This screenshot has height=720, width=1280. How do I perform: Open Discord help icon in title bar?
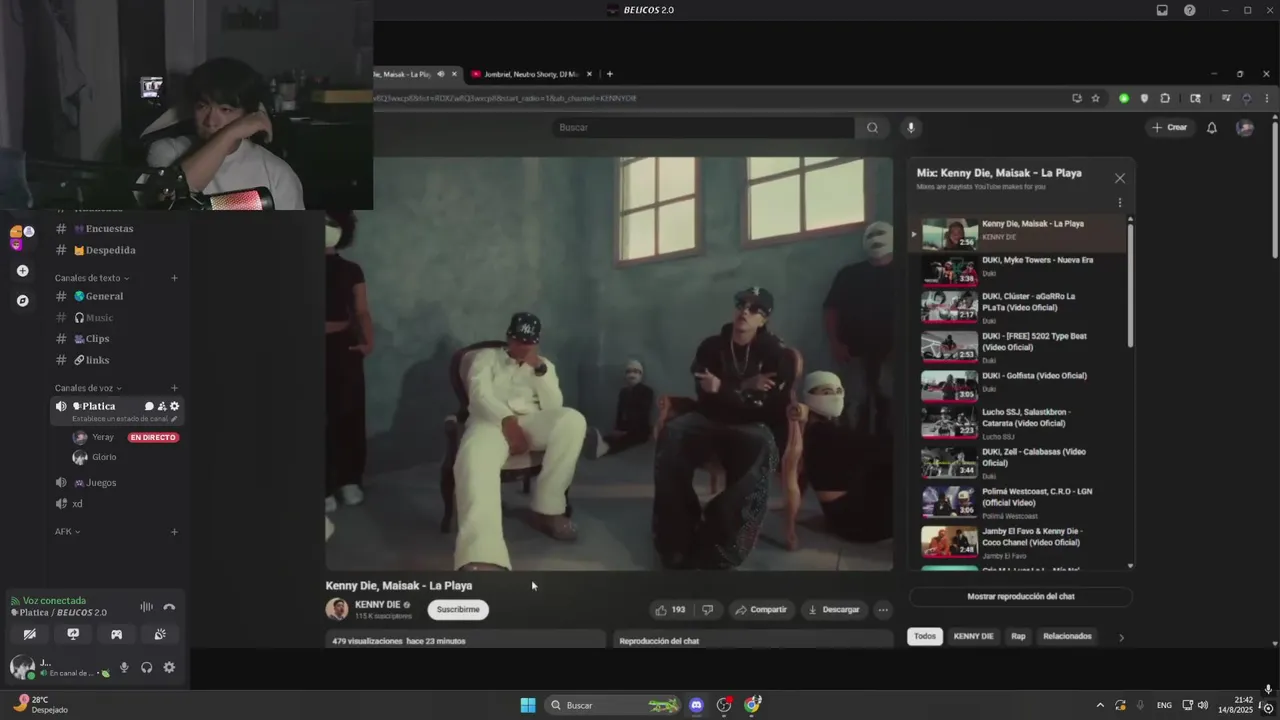(1189, 10)
